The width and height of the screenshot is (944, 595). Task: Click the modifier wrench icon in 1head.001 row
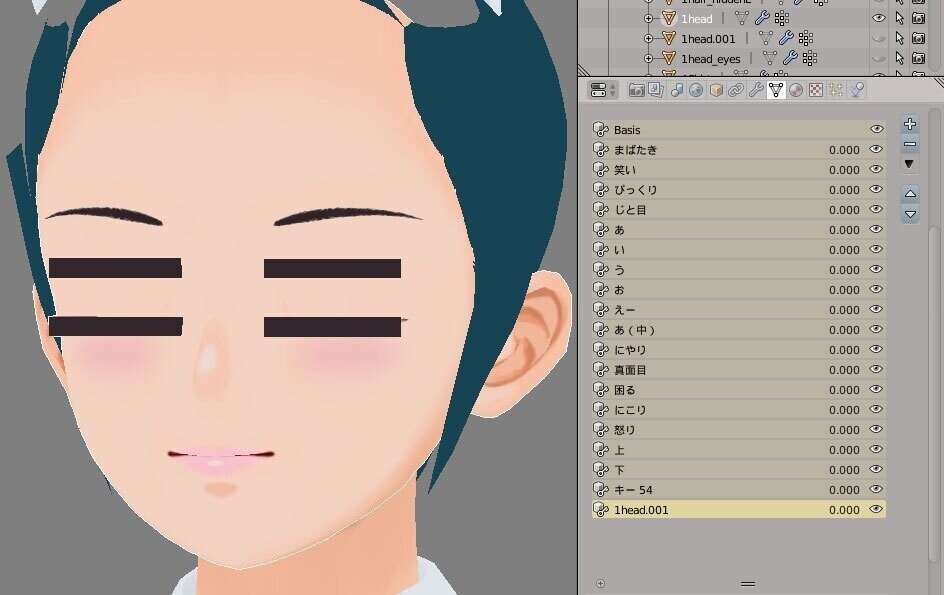pos(786,39)
